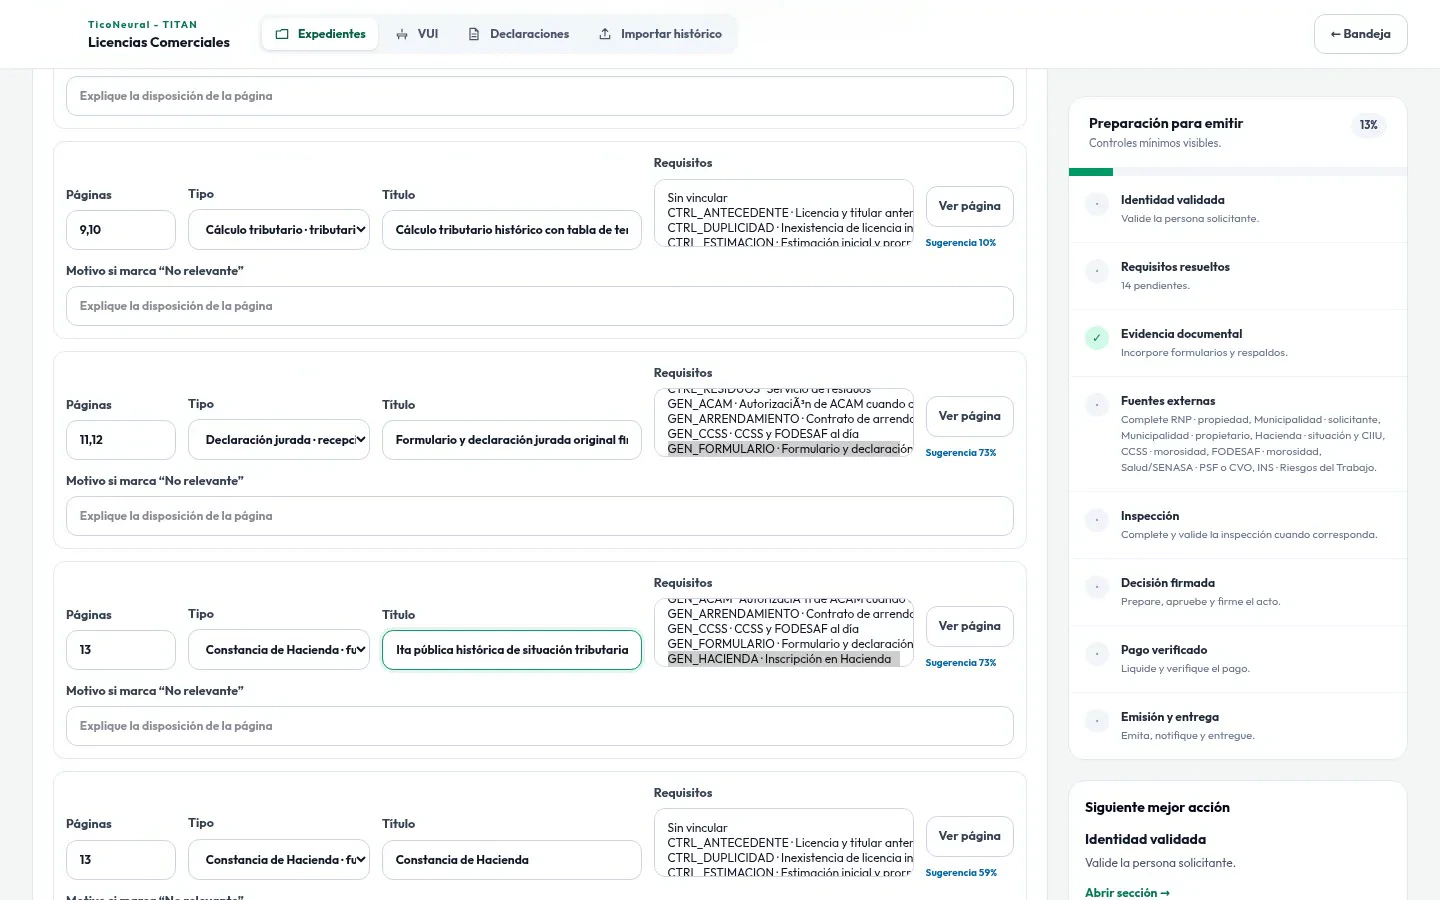Screen dimensions: 1440x900
Task: Open Requisitos resueltos checklist item
Action: pos(1238,276)
